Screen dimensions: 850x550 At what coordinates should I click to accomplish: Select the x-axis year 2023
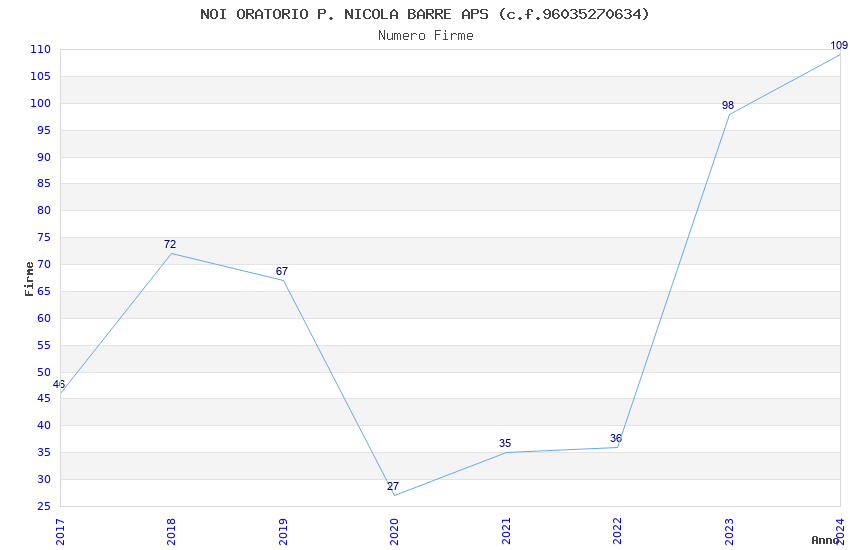point(729,532)
